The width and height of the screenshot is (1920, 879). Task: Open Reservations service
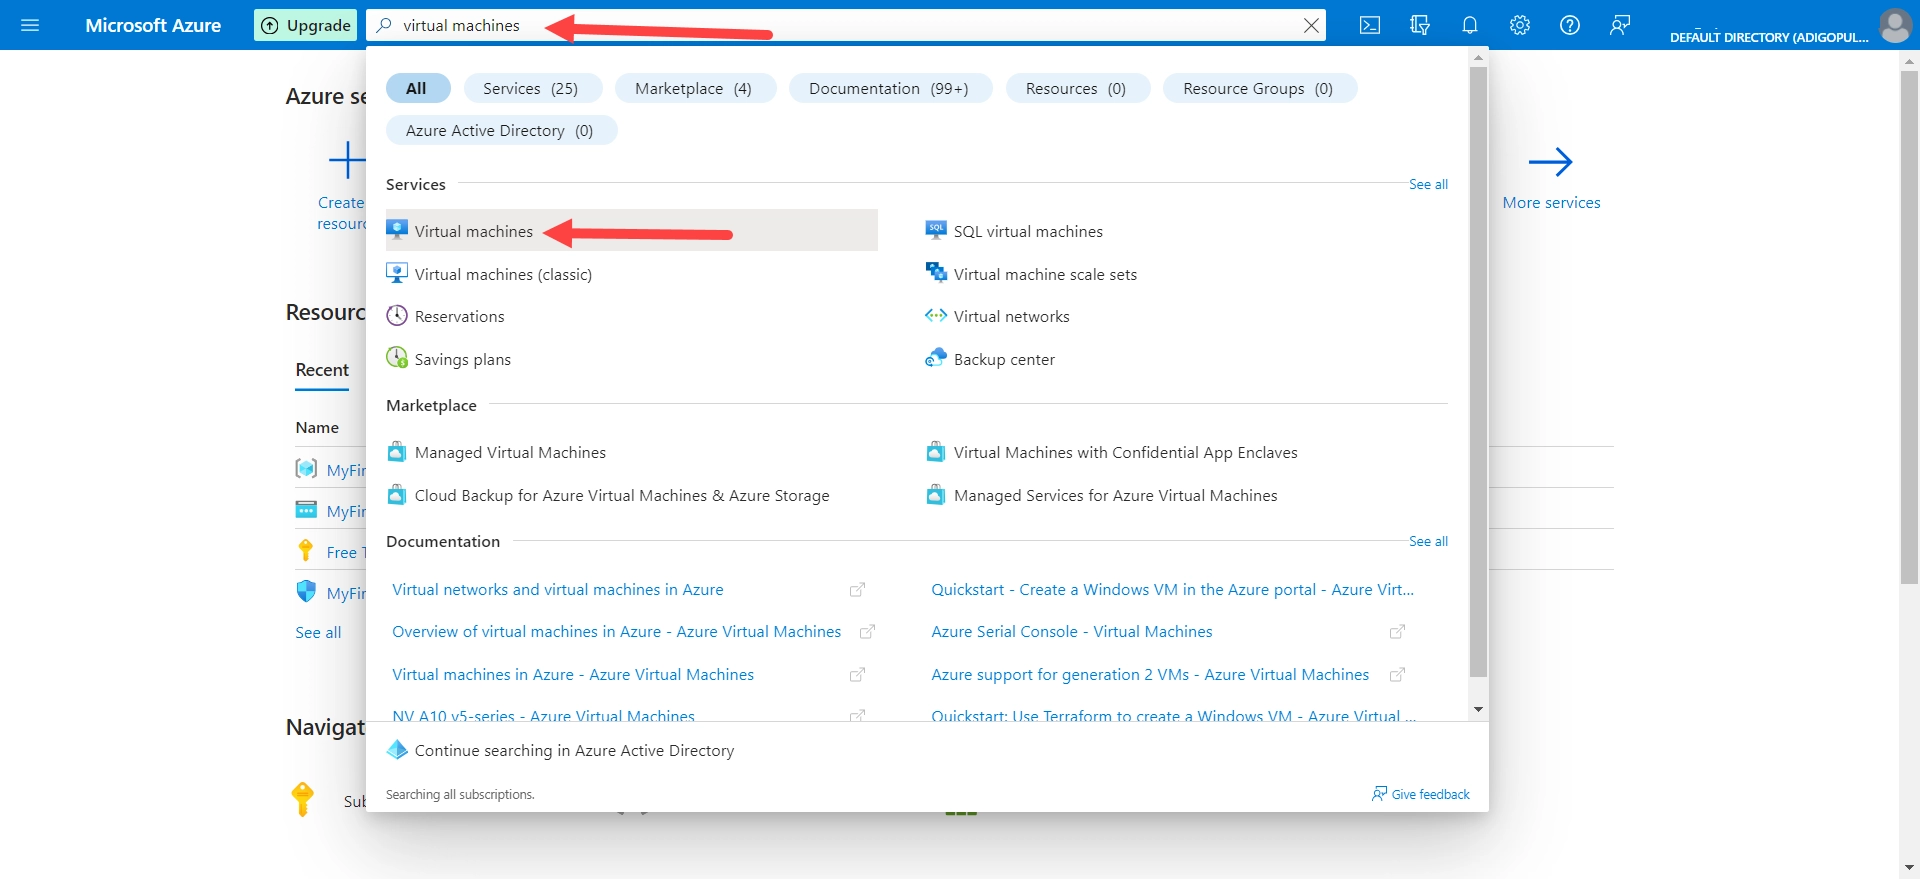click(x=459, y=316)
